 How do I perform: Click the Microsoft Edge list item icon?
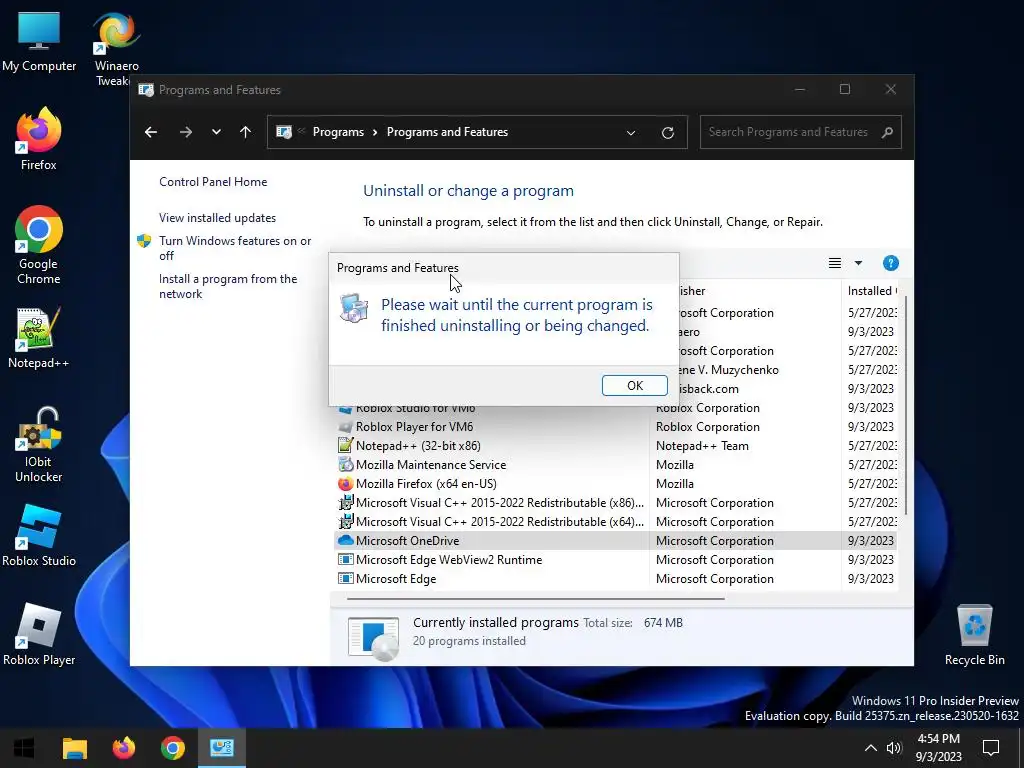[345, 579]
